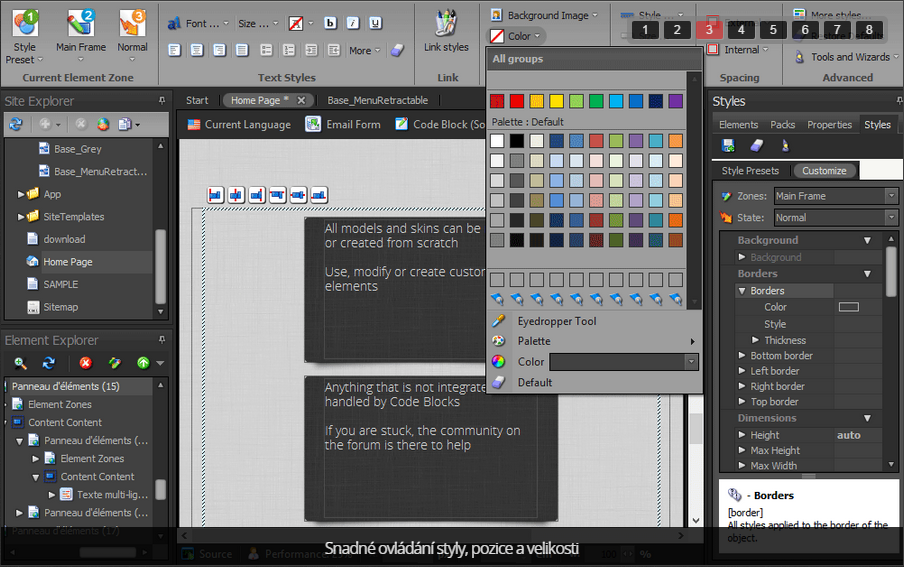This screenshot has height=567, width=904.
Task: Click the Borders Color swatch box
Action: (849, 307)
